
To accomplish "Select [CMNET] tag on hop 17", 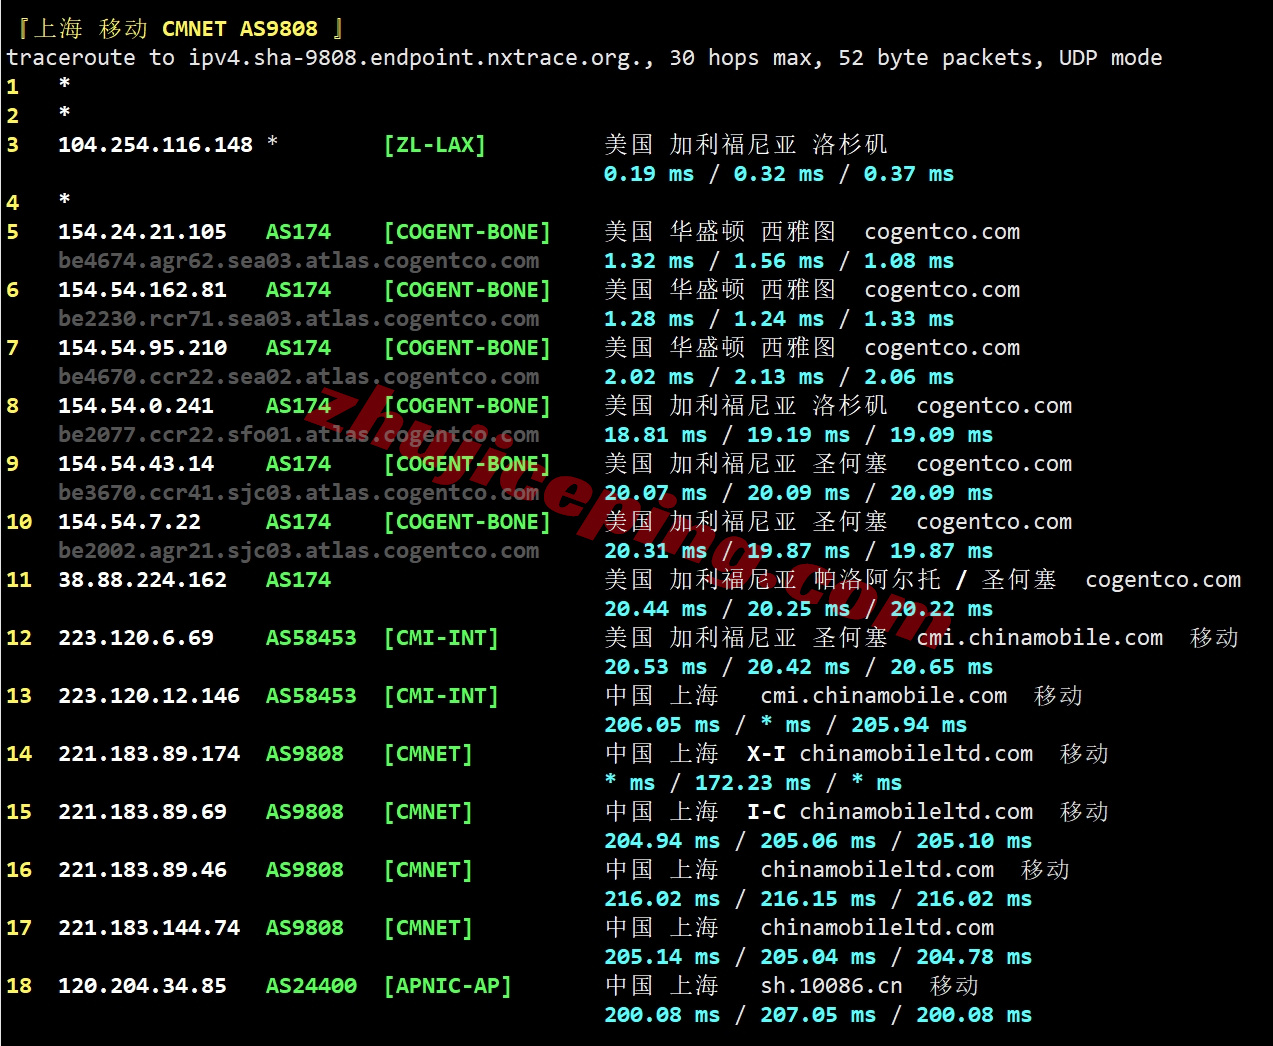I will tap(428, 928).
